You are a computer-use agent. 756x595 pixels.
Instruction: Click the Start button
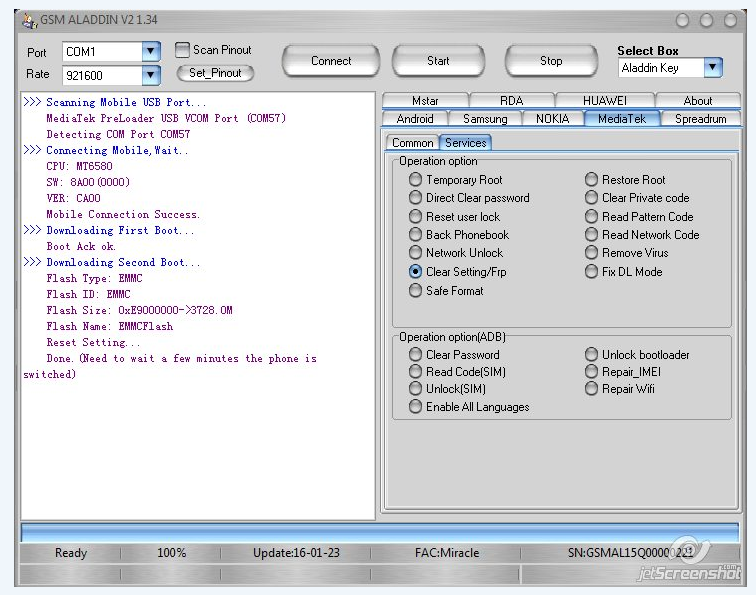click(x=438, y=61)
